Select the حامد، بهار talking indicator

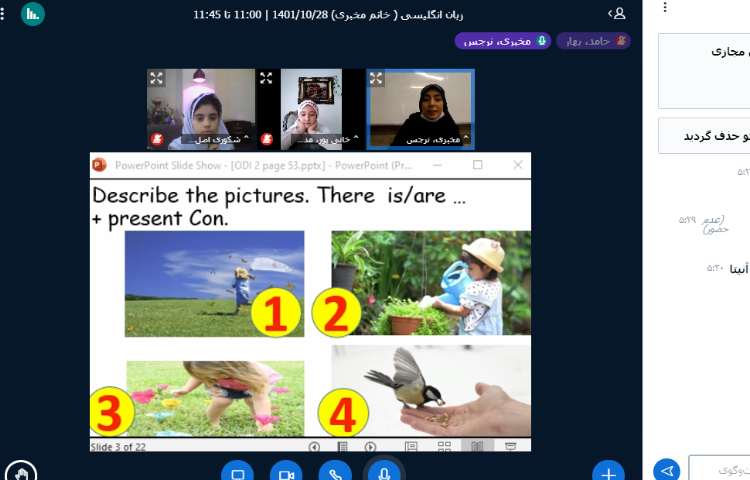click(x=594, y=41)
